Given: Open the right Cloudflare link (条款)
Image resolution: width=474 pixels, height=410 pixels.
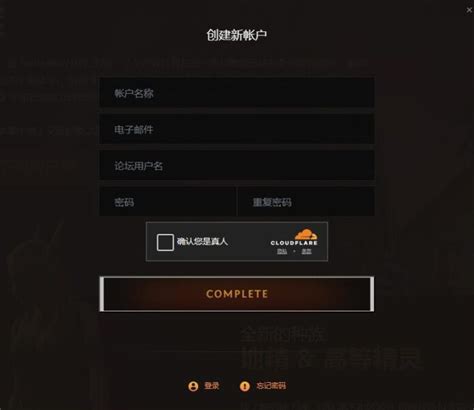Looking at the screenshot, I should coord(306,251).
